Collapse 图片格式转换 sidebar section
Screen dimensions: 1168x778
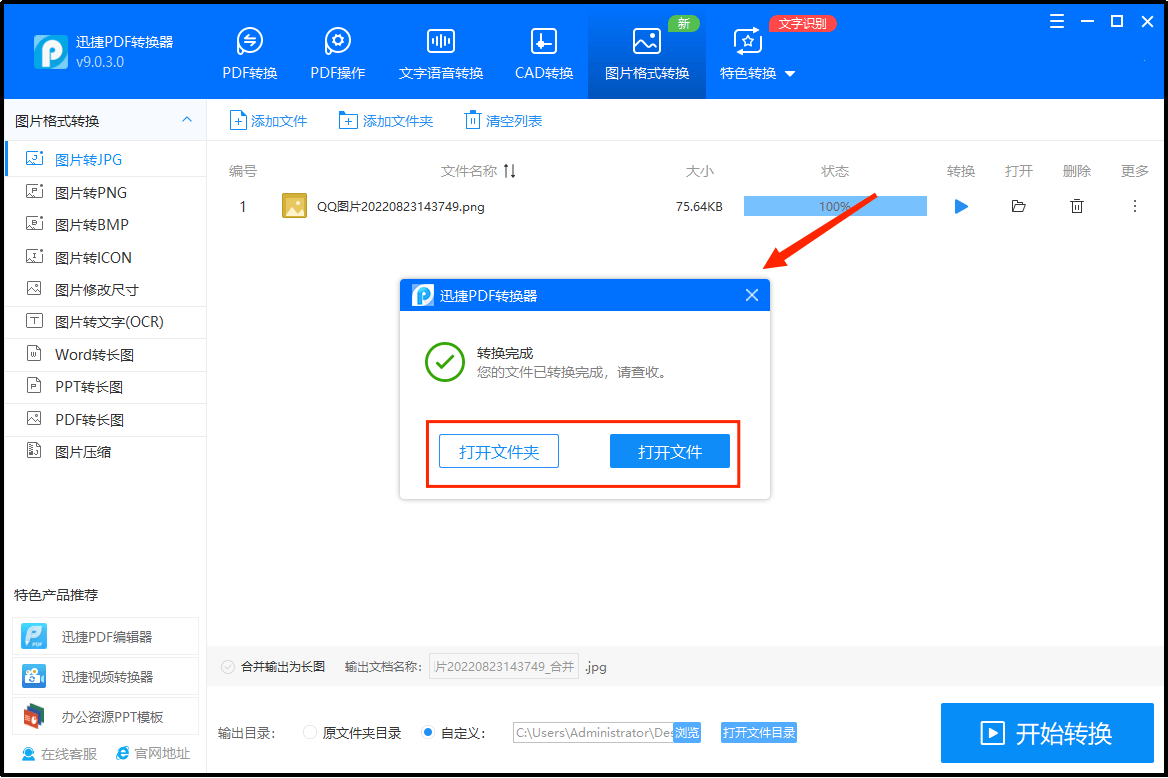pyautogui.click(x=186, y=121)
